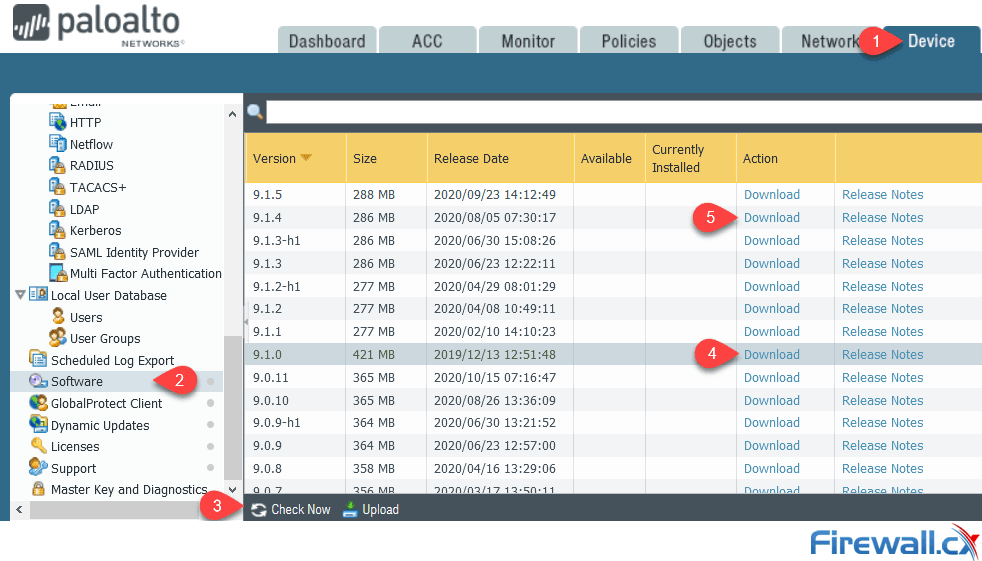
Task: Collapse the Local User Database tree node
Action: tap(19, 295)
